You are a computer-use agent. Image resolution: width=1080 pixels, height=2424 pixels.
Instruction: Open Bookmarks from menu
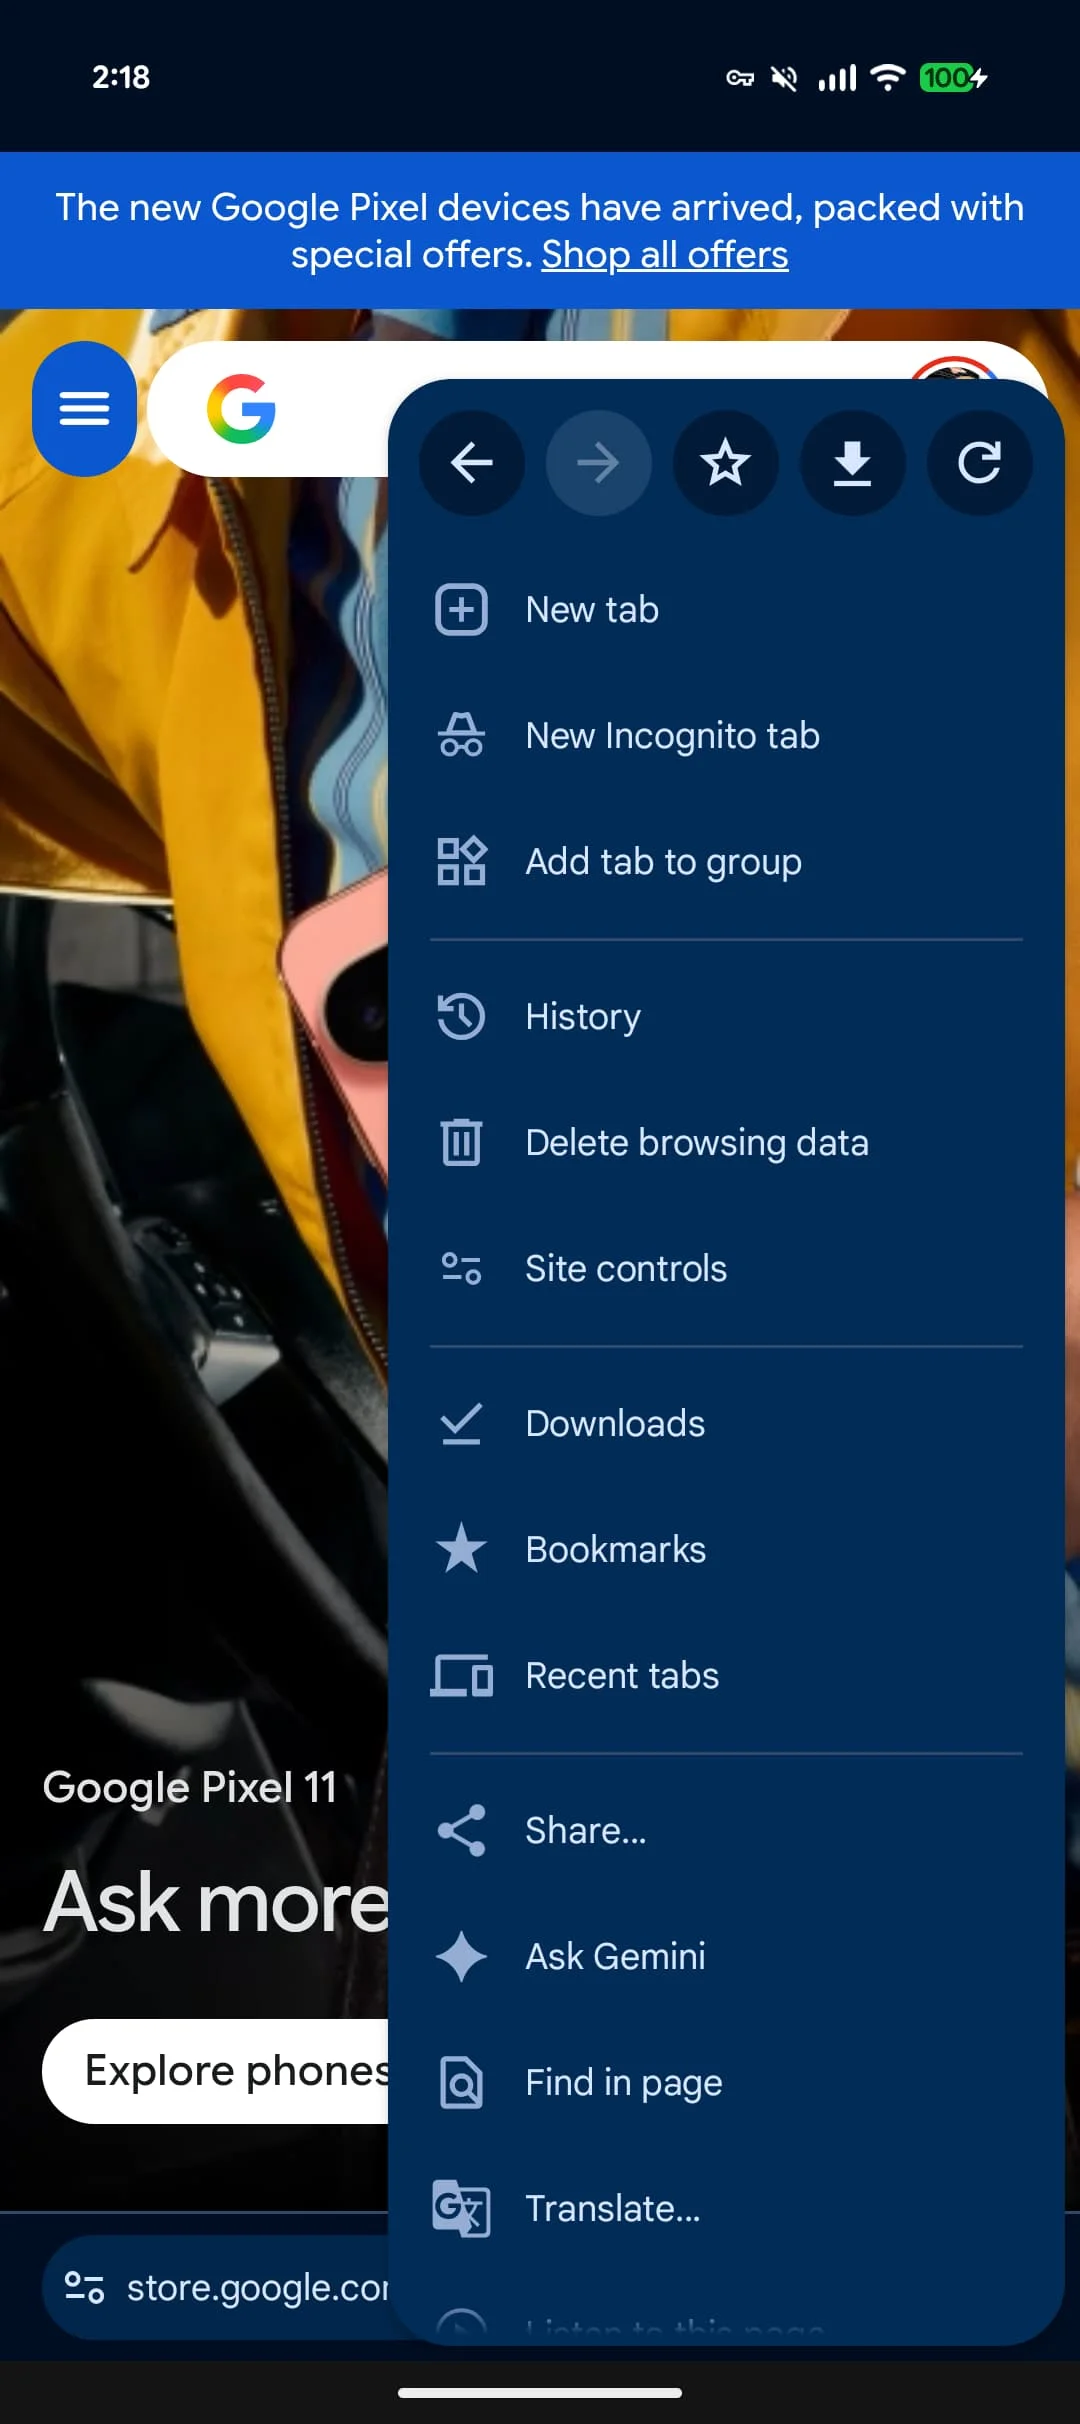pyautogui.click(x=726, y=1550)
